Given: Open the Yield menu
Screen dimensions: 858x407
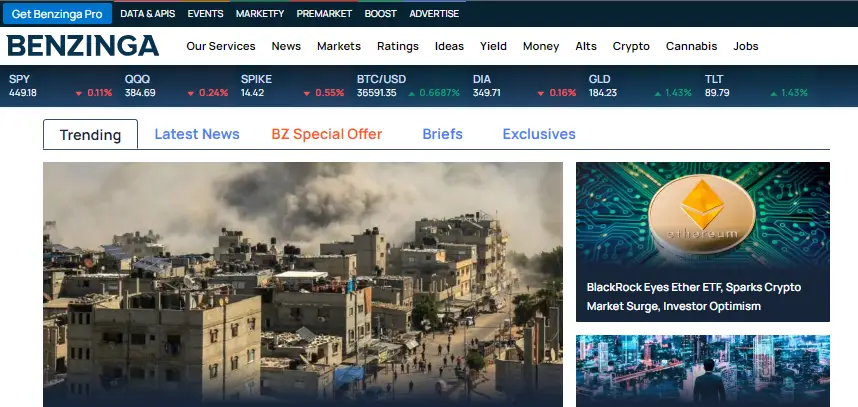Looking at the screenshot, I should coord(493,46).
